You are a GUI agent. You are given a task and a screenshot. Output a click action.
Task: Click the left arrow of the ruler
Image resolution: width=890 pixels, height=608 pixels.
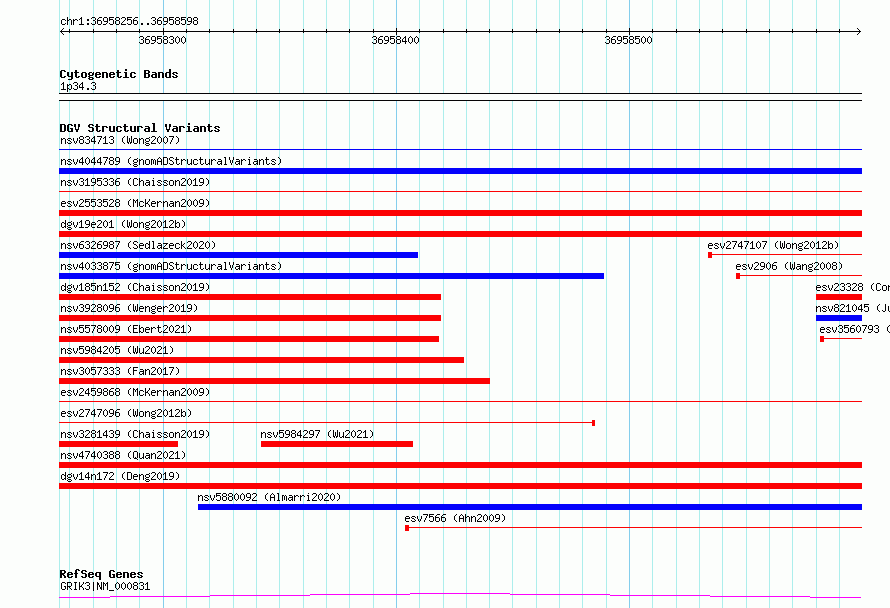click(x=62, y=32)
